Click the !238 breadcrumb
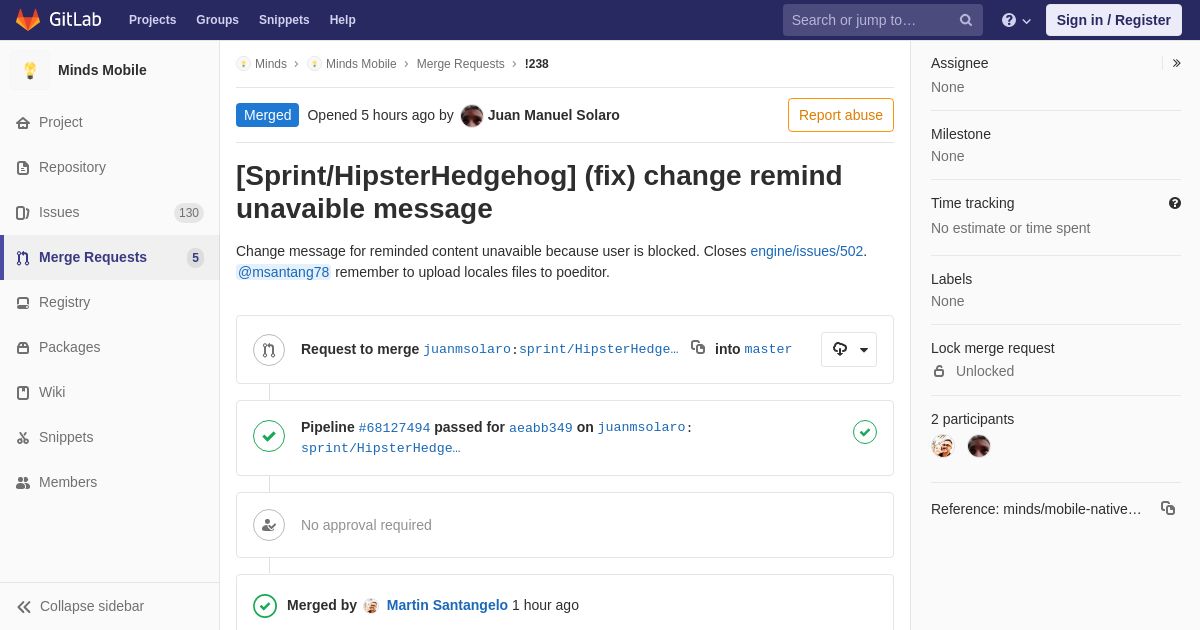 [537, 64]
